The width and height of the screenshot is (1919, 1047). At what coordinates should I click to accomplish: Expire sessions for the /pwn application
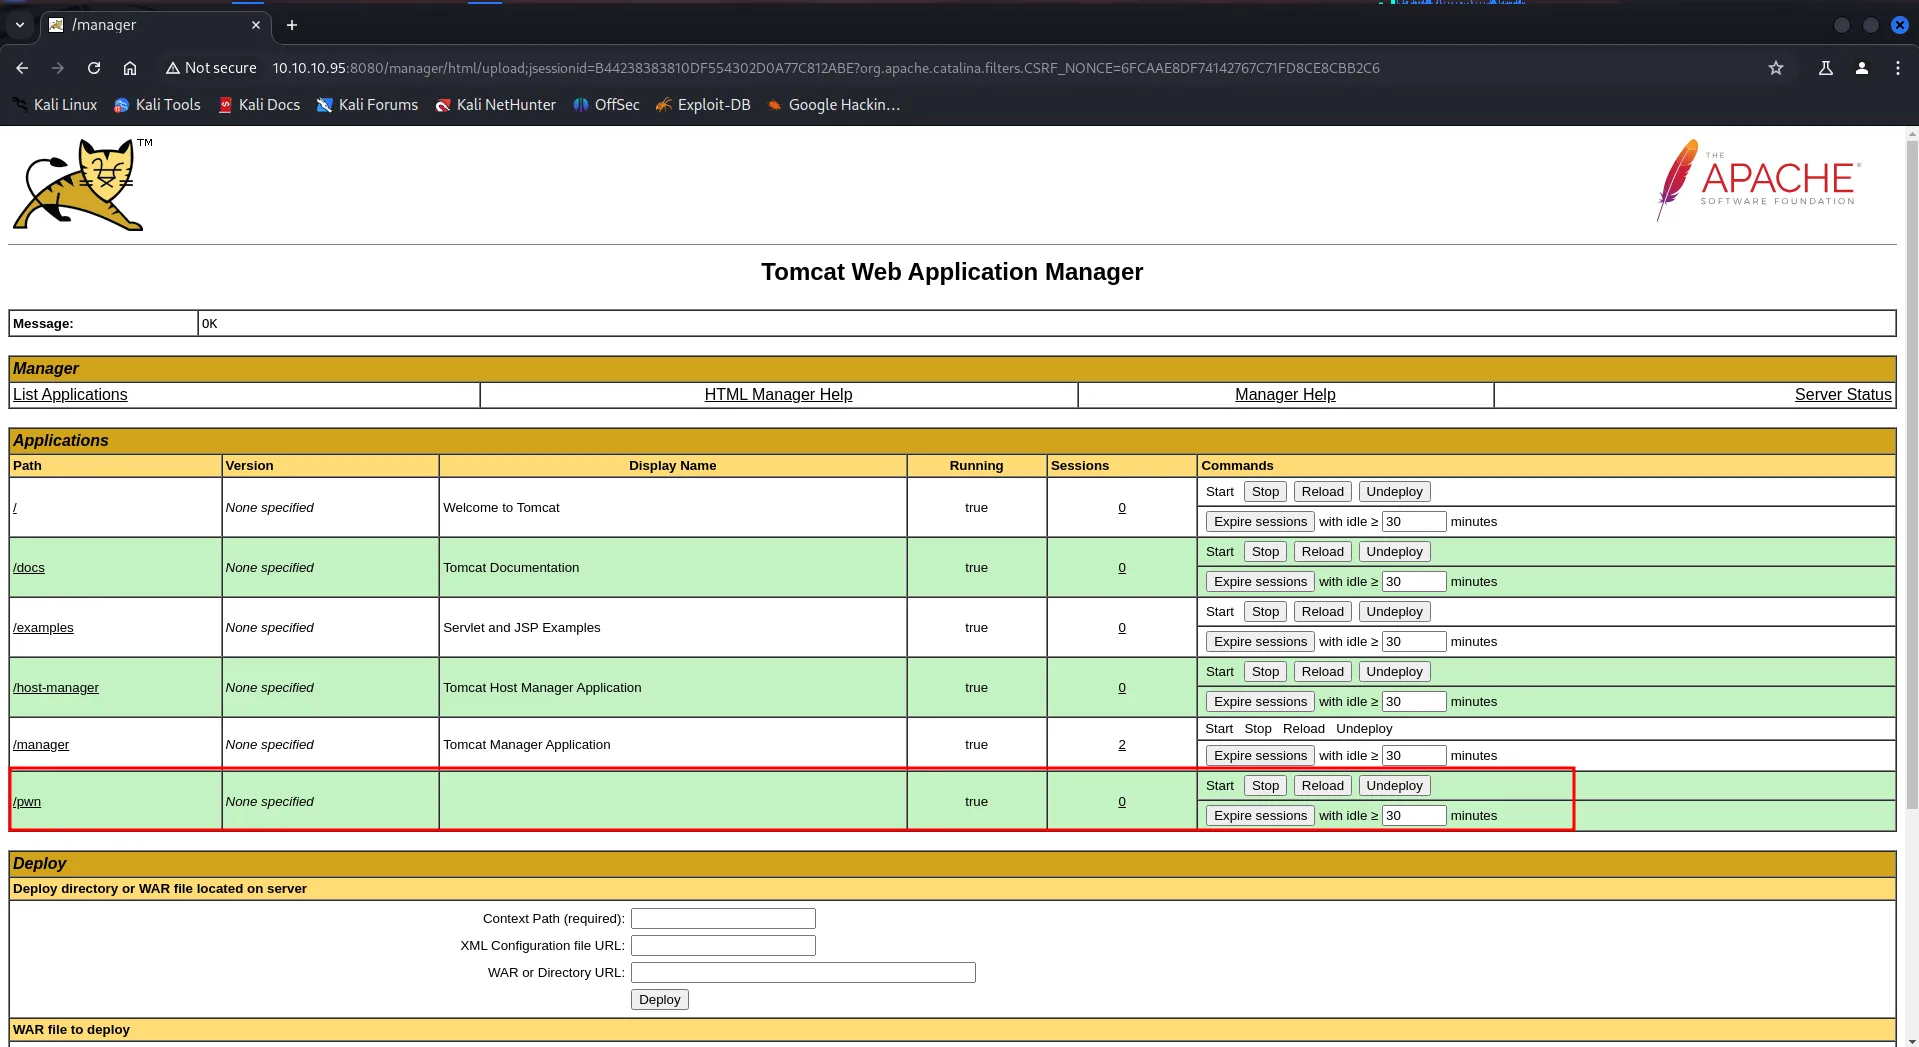(x=1260, y=816)
